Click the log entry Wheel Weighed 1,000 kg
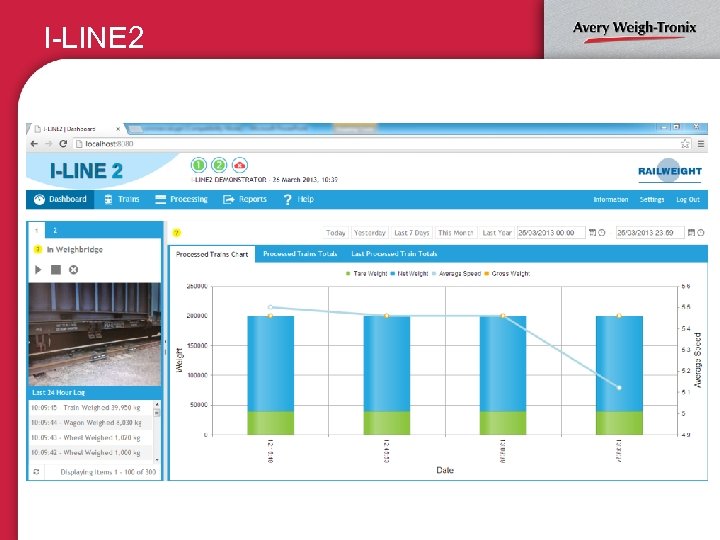The image size is (720, 540). pyautogui.click(x=90, y=452)
